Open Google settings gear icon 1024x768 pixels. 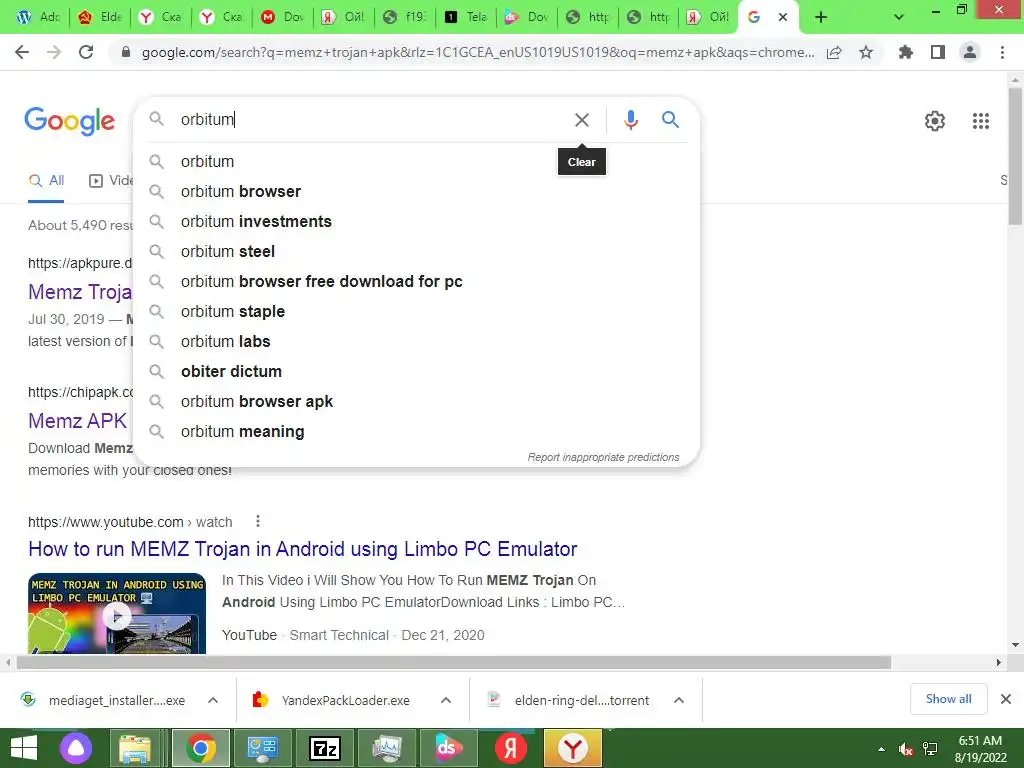[x=935, y=121]
